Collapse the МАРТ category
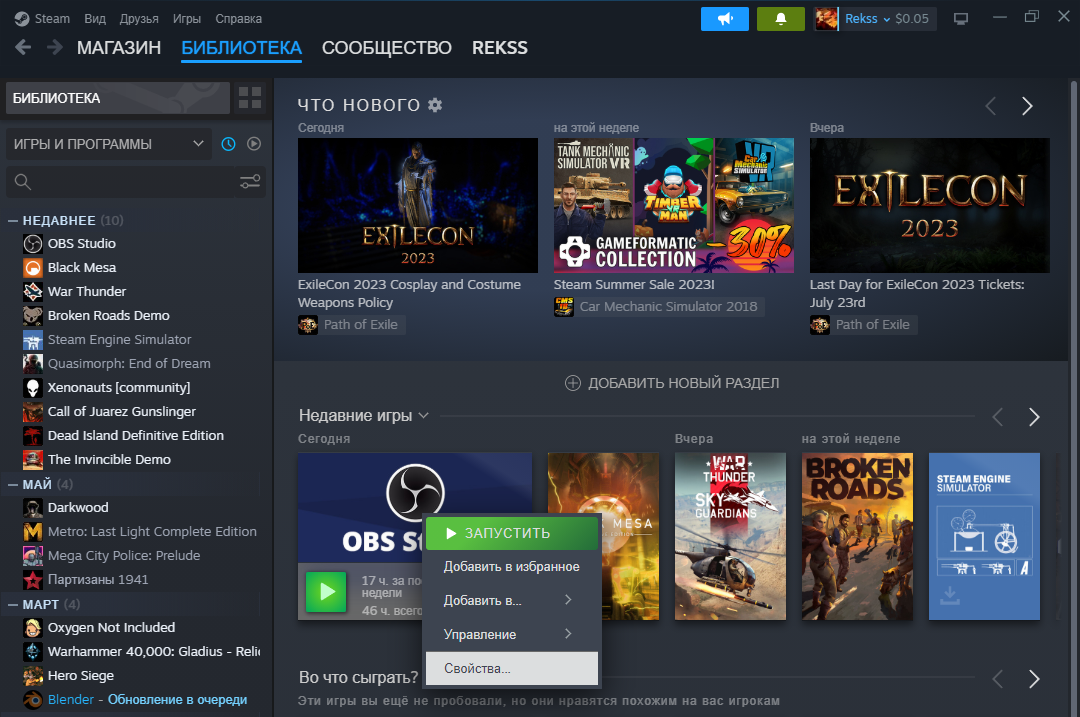Viewport: 1080px width, 717px height. tap(12, 604)
